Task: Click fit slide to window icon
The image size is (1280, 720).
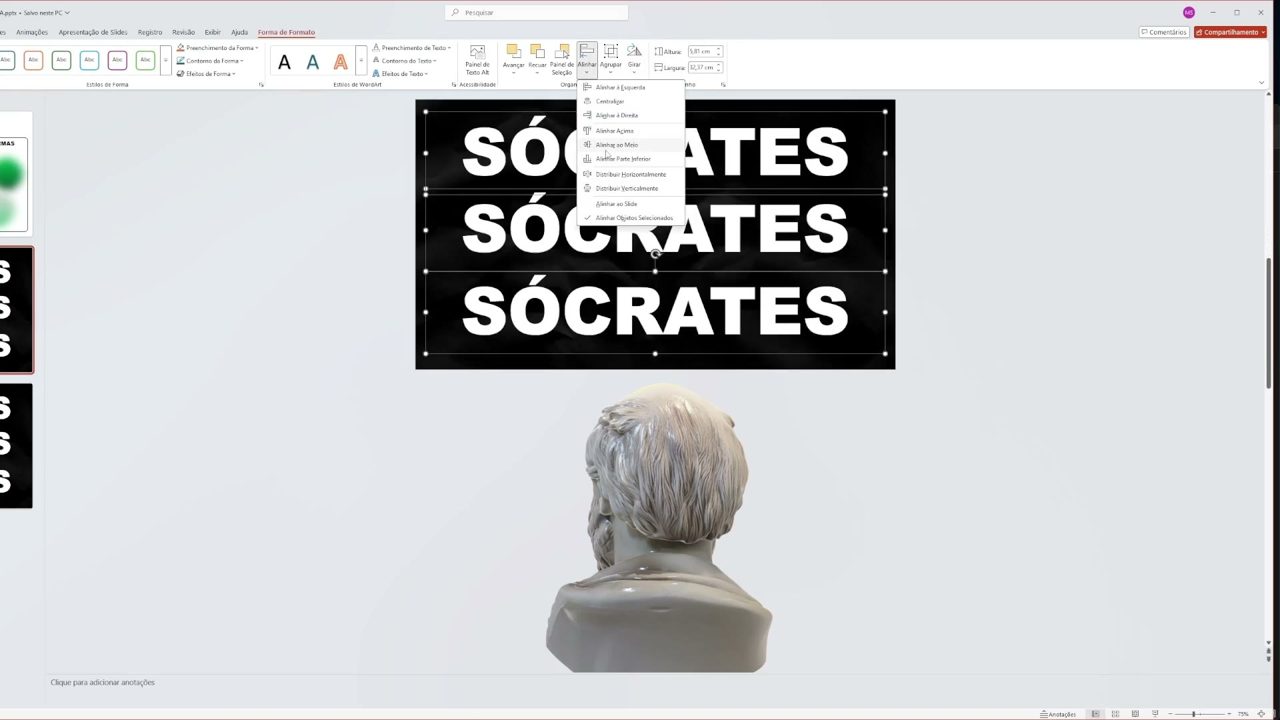Action: pos(1261,714)
